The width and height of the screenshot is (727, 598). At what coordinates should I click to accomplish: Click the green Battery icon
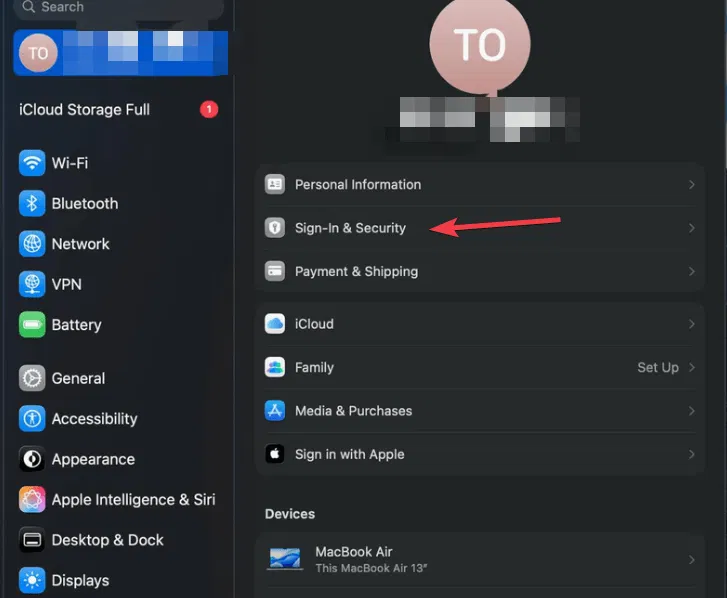point(32,324)
